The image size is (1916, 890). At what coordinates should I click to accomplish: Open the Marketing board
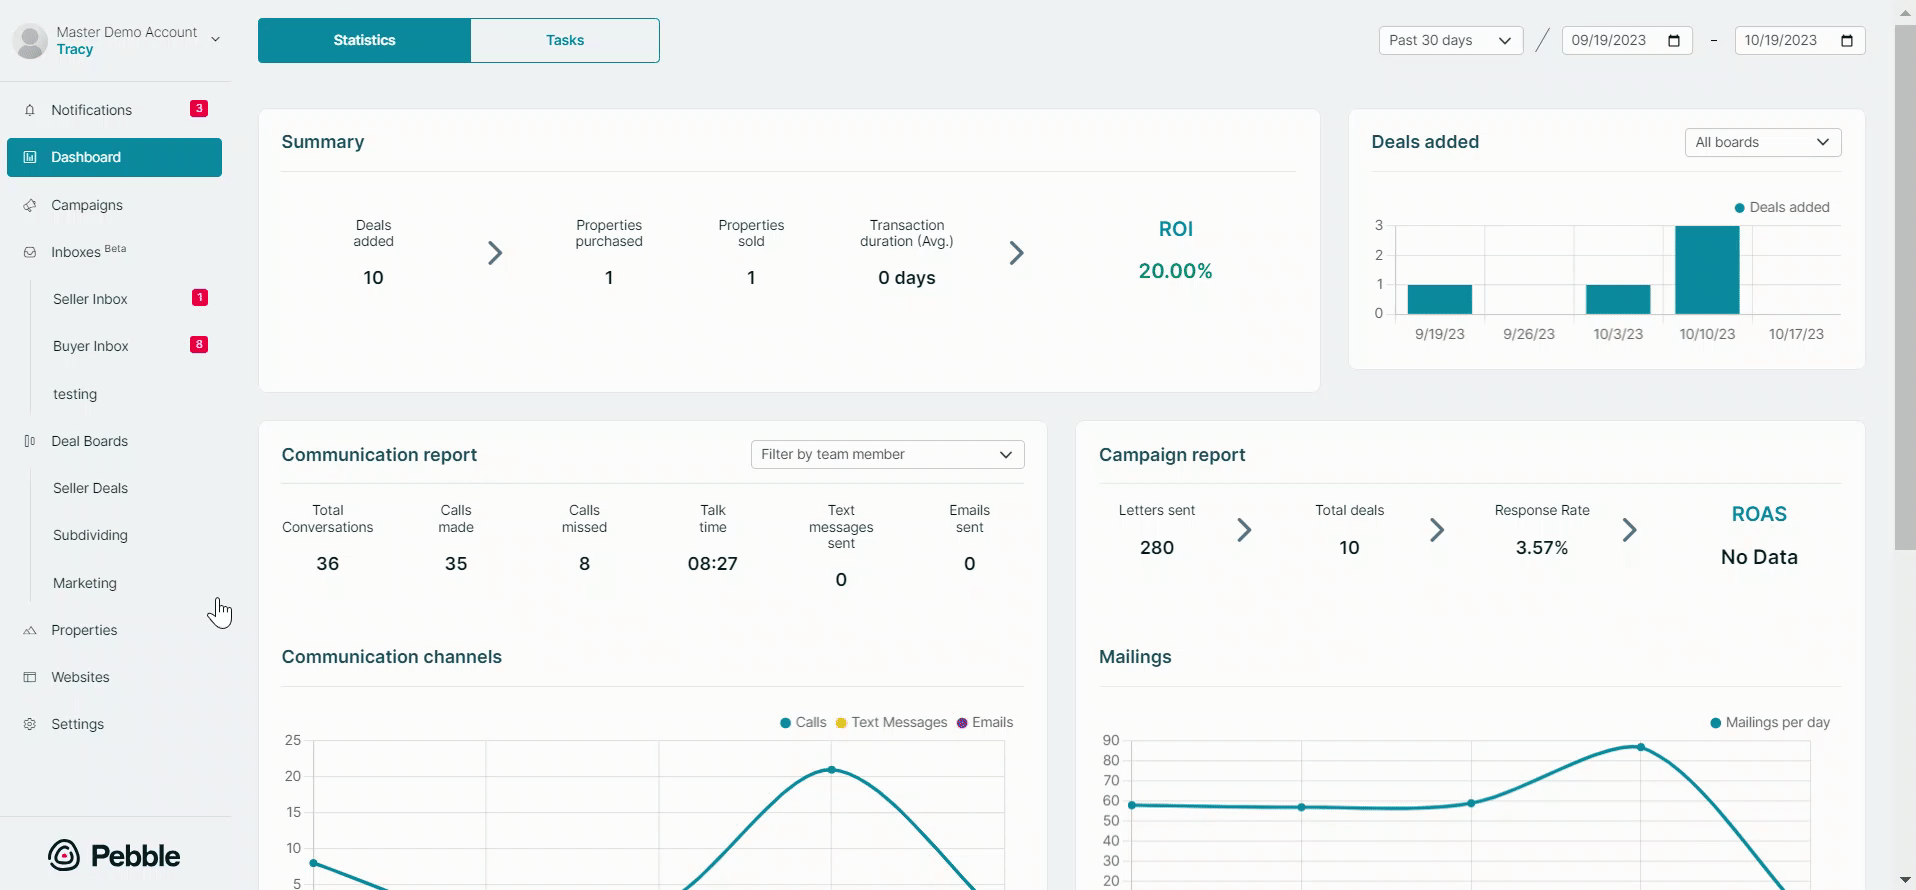point(85,583)
